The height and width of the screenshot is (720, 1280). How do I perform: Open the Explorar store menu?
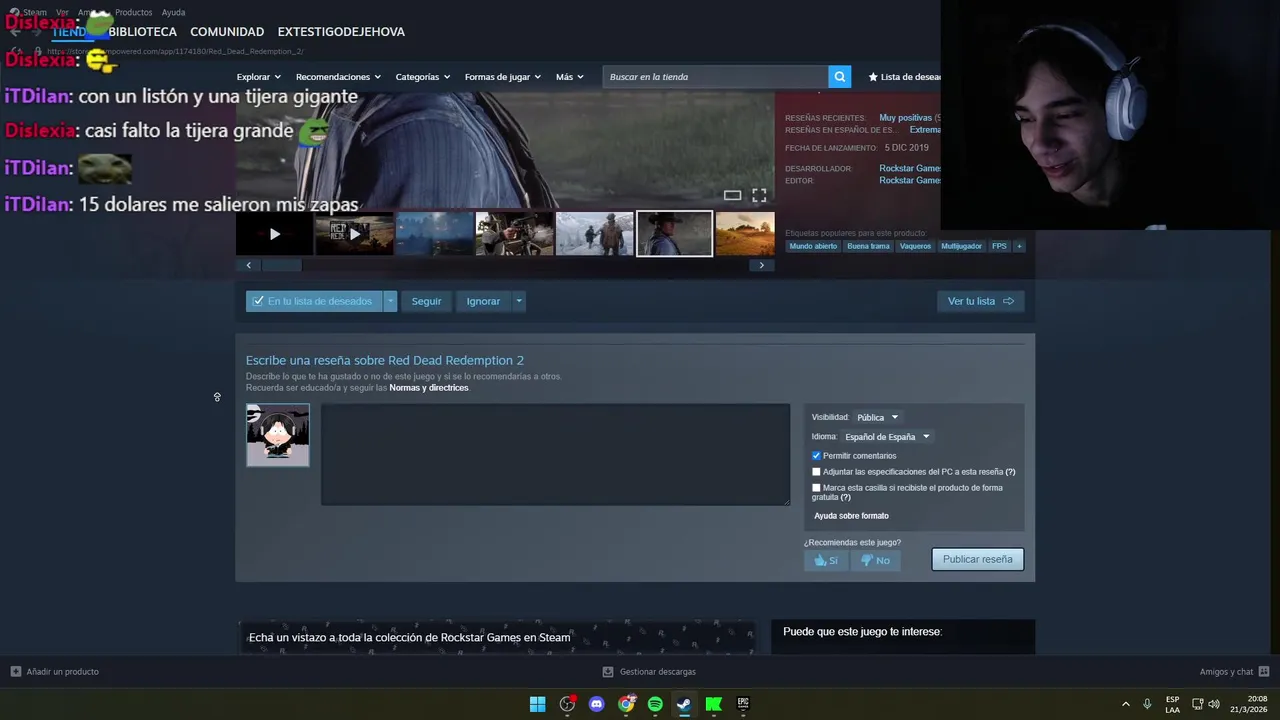[259, 77]
